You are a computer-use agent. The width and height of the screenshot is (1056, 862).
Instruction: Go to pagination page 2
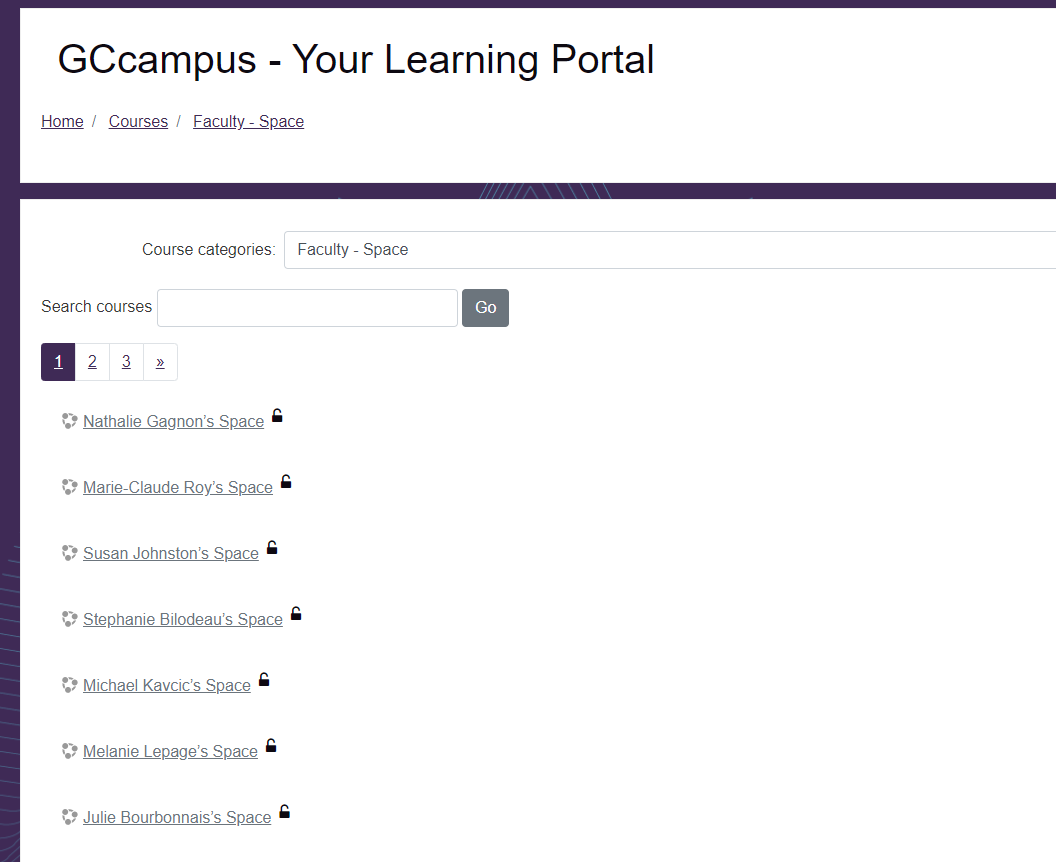(x=92, y=362)
